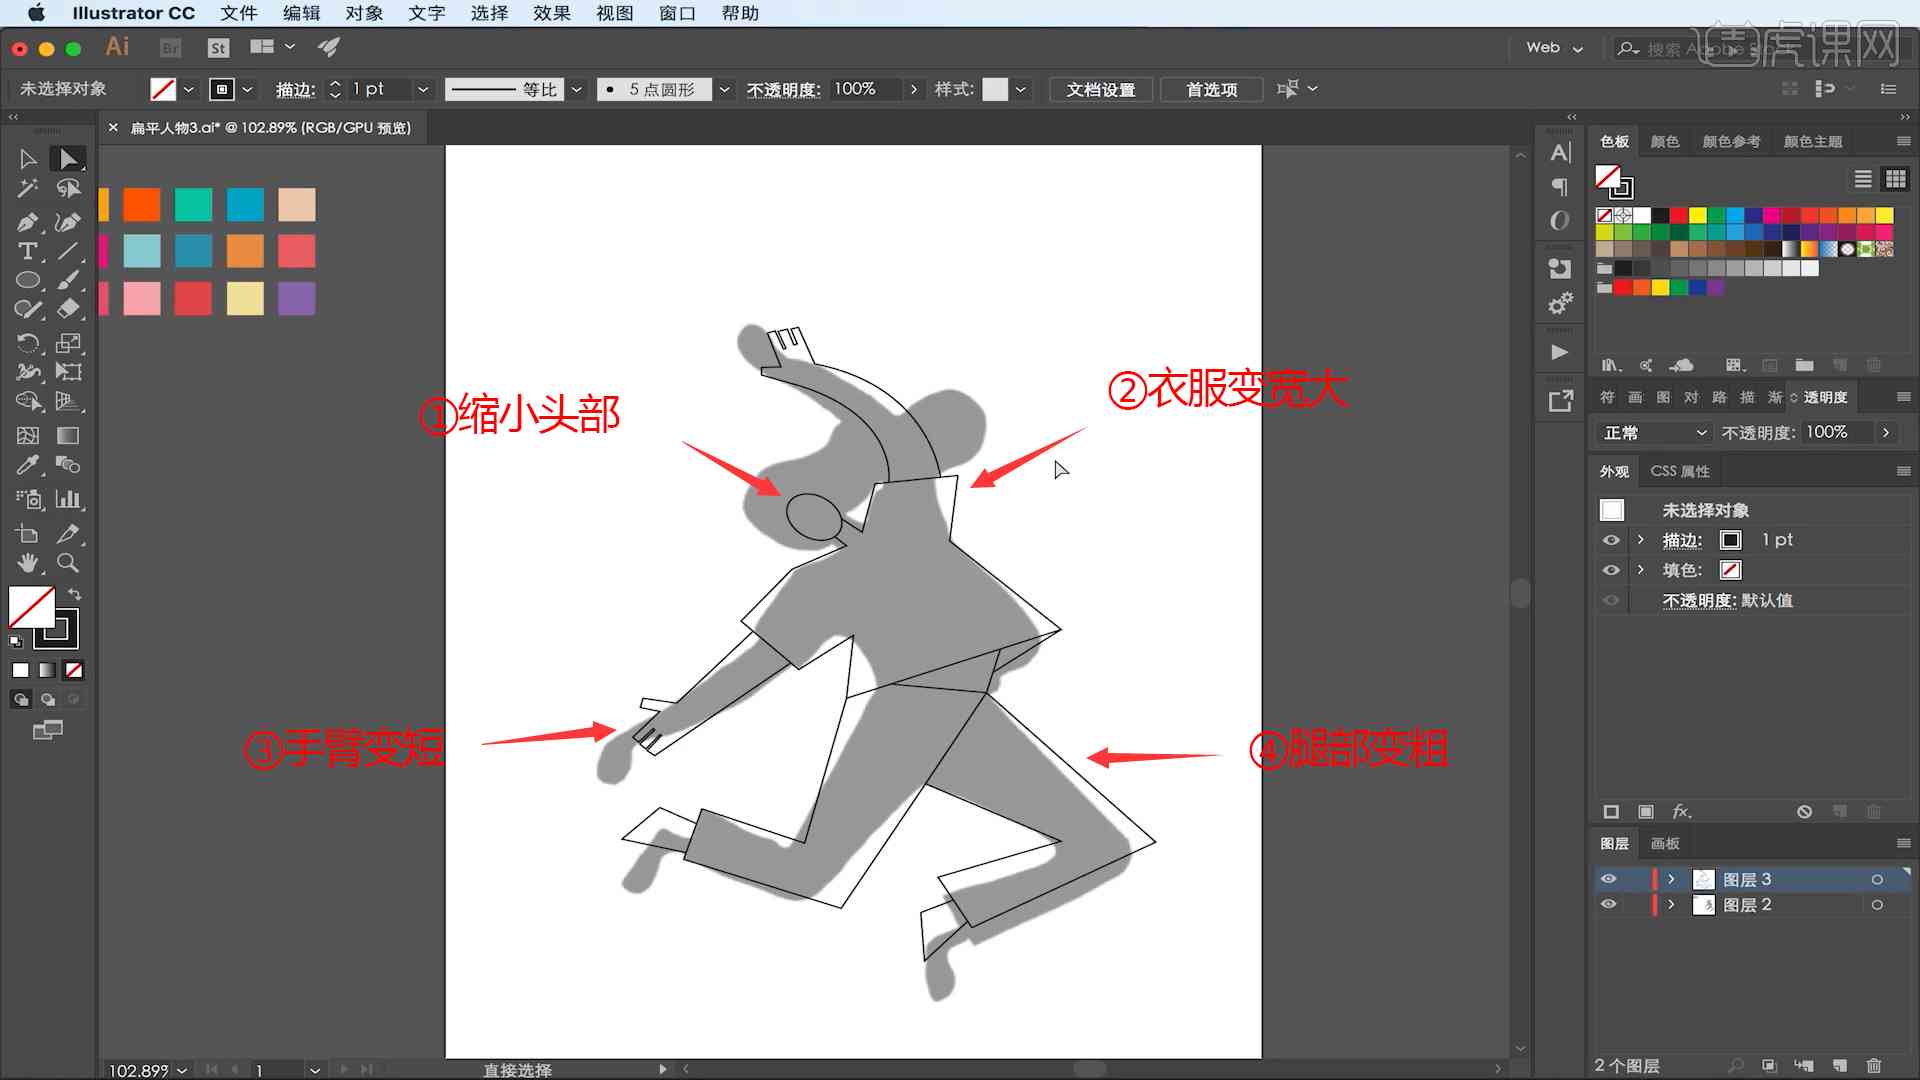Toggle visibility of 图层 2
Viewport: 1920px width, 1080px height.
tap(1607, 905)
